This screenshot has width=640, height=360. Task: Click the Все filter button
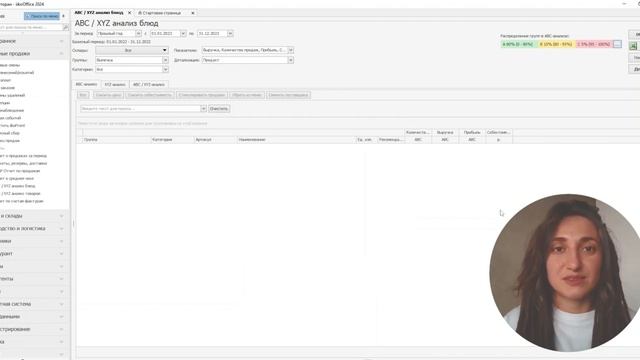tap(83, 95)
